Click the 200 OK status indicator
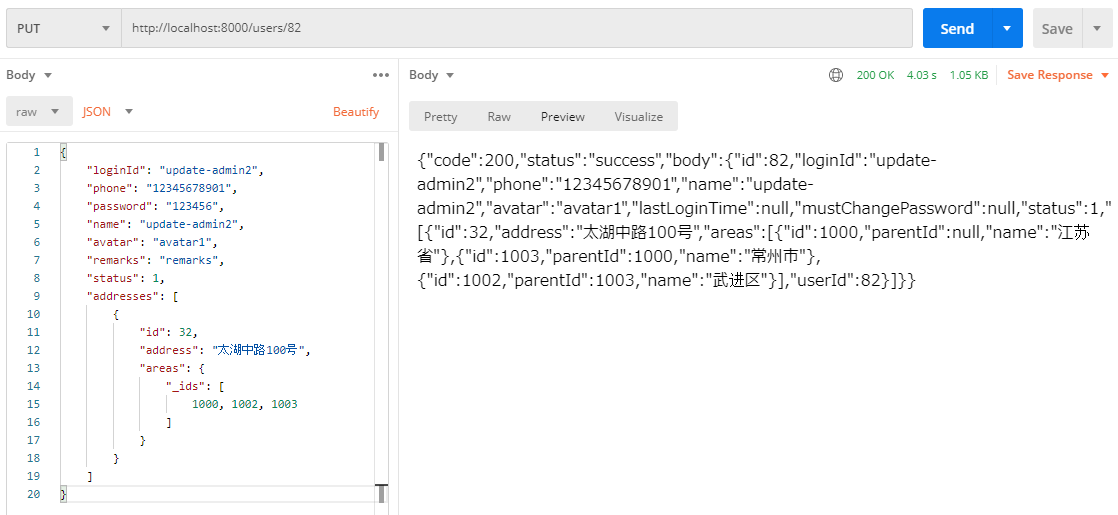The height and width of the screenshot is (515, 1118). (875, 75)
